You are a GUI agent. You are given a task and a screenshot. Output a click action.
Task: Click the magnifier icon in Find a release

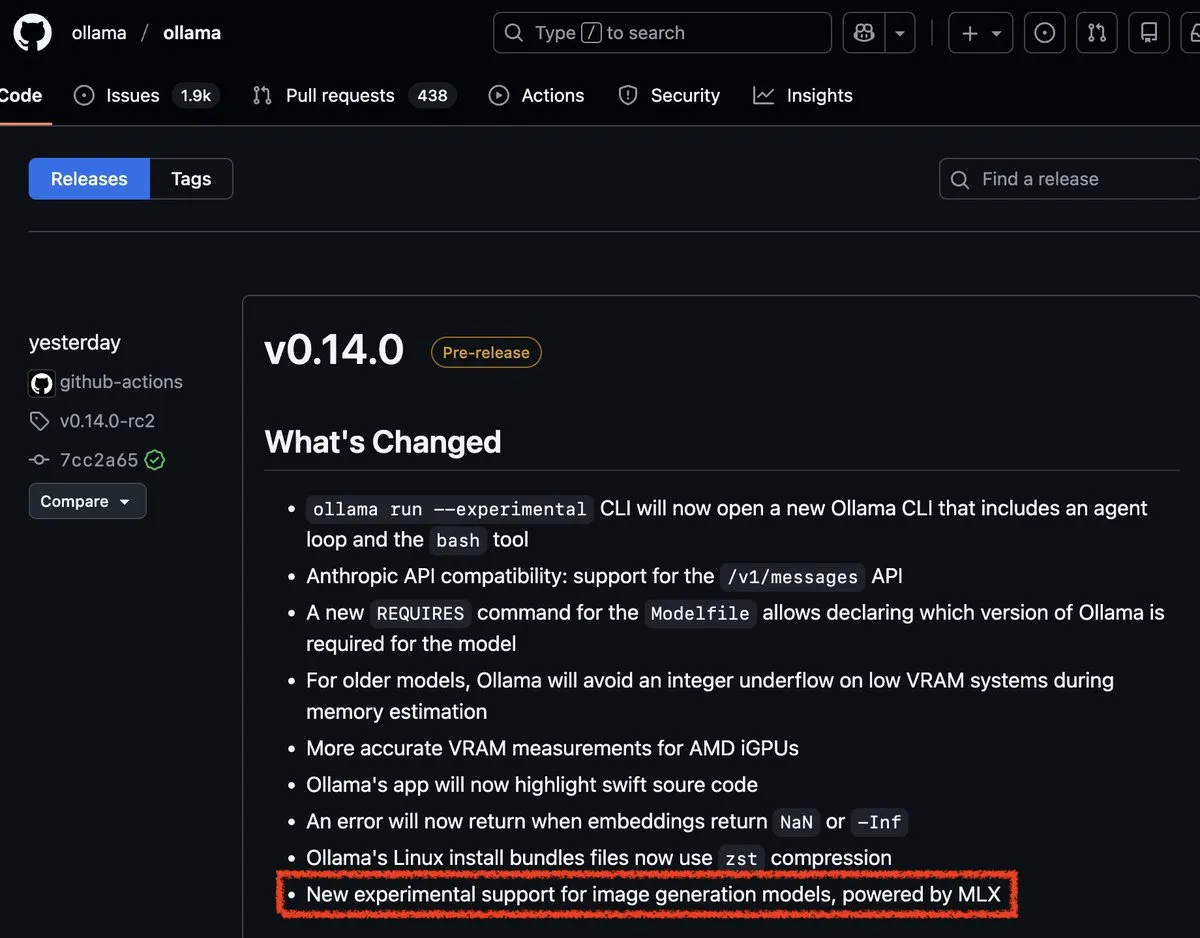(960, 180)
